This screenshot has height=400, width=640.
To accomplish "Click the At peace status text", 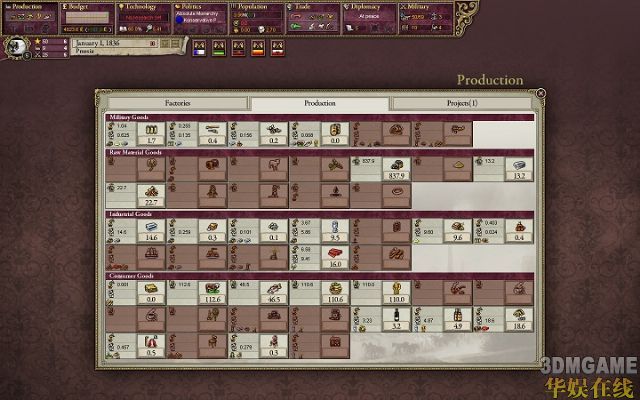I will pyautogui.click(x=369, y=16).
